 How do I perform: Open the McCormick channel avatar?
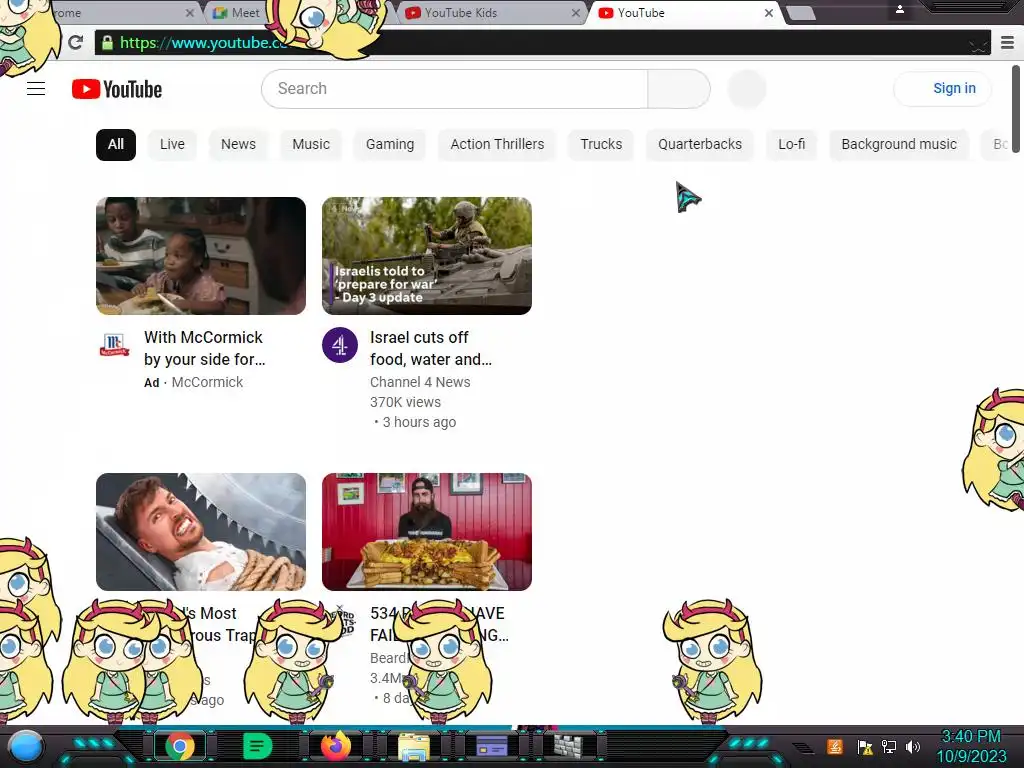(114, 344)
